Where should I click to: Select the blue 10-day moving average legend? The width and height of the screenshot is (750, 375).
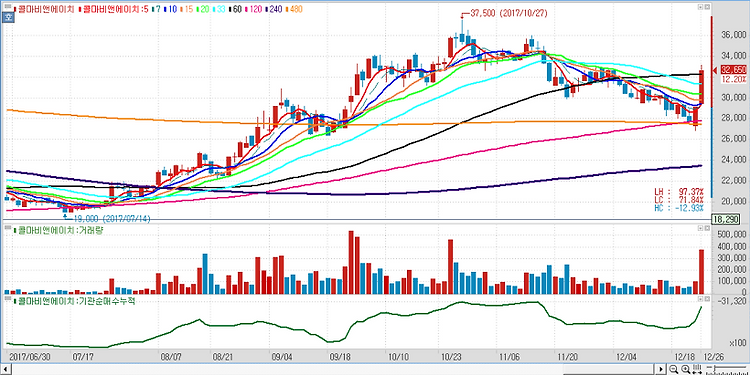pos(171,9)
